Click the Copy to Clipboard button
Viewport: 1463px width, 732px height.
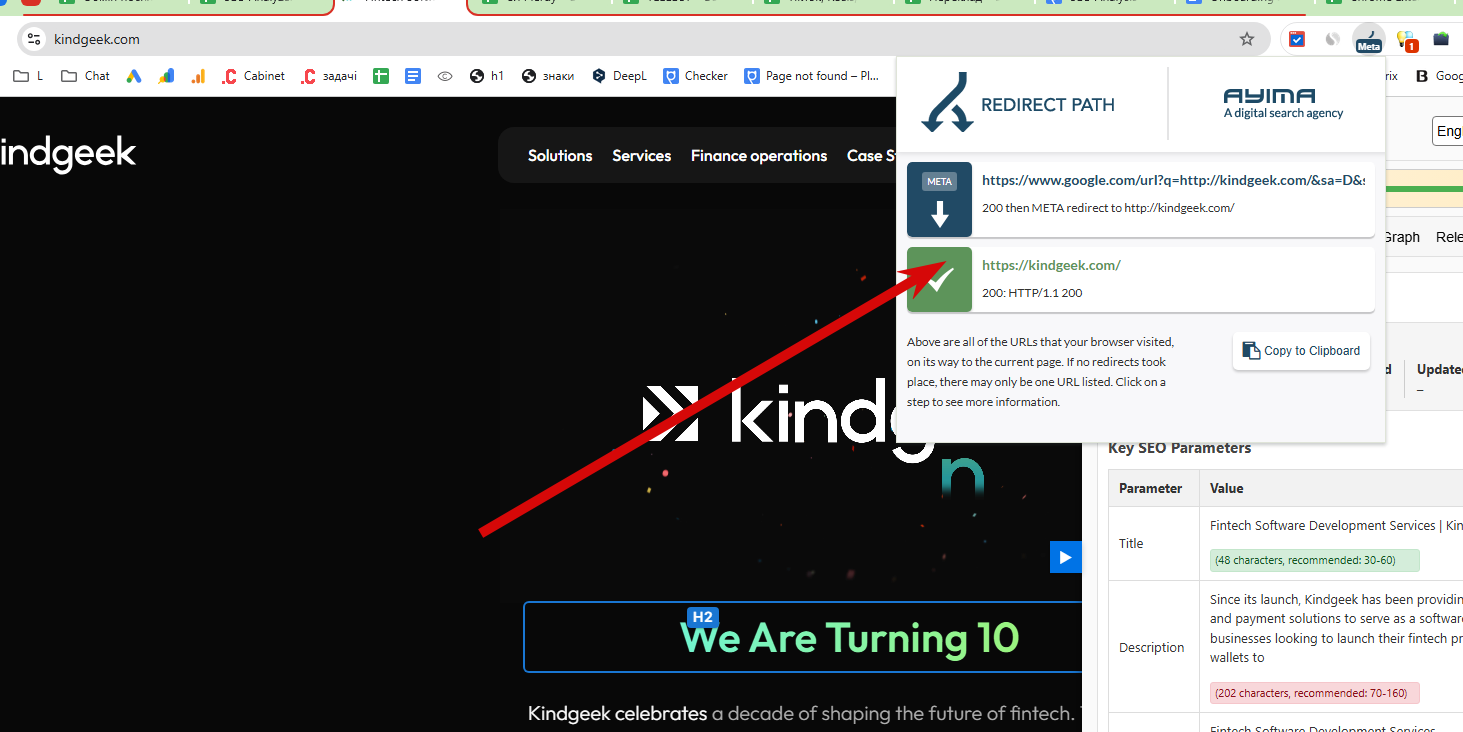point(1301,351)
